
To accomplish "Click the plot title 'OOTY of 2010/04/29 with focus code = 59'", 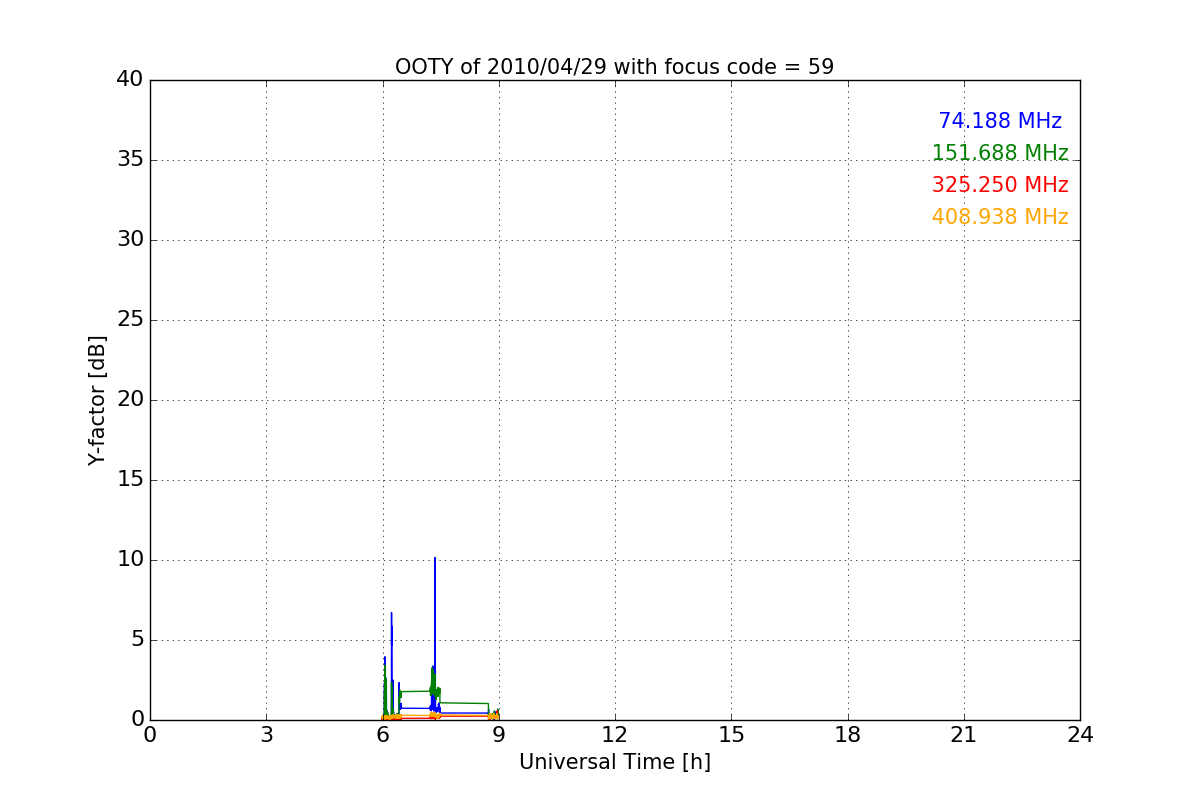I will [x=614, y=67].
